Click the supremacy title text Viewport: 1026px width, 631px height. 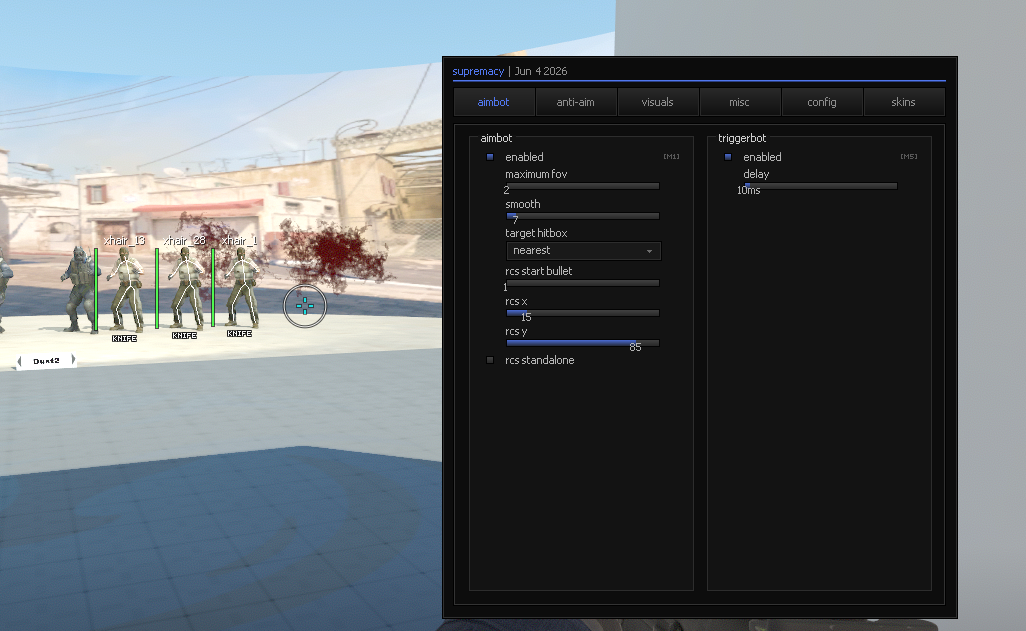478,71
